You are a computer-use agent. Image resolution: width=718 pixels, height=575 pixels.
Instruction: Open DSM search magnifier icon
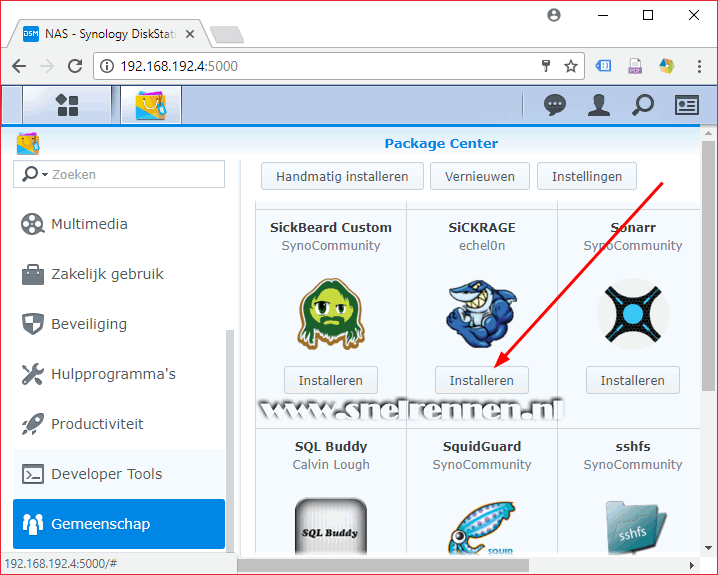[642, 105]
